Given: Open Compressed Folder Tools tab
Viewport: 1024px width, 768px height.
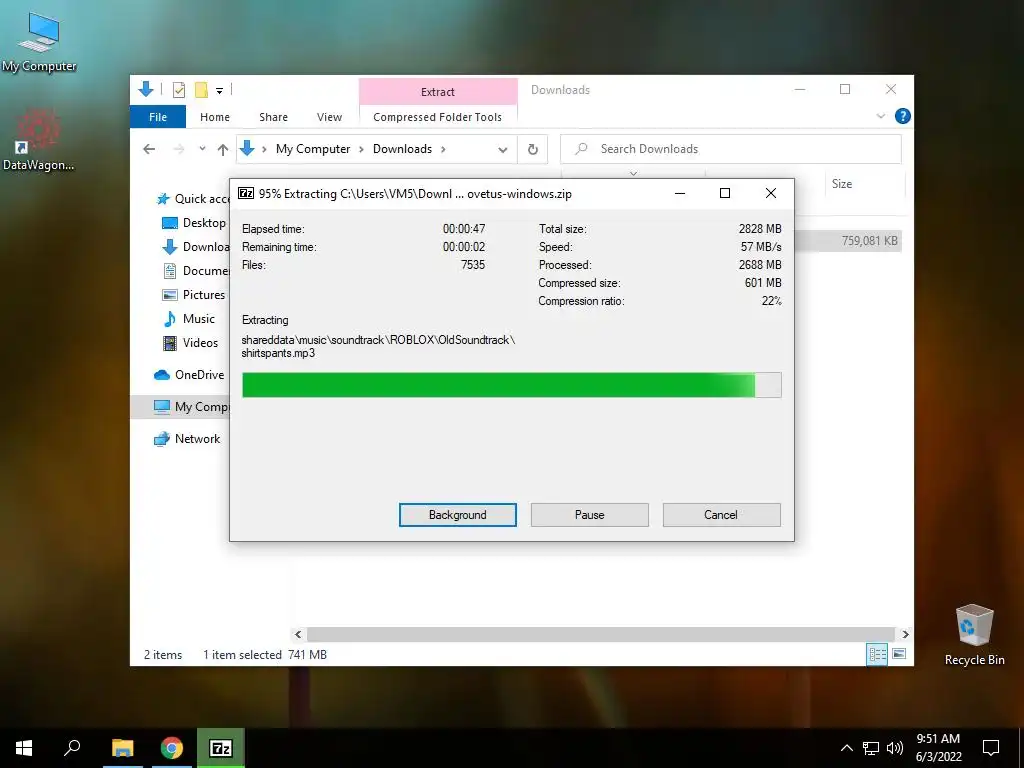Looking at the screenshot, I should pyautogui.click(x=438, y=117).
